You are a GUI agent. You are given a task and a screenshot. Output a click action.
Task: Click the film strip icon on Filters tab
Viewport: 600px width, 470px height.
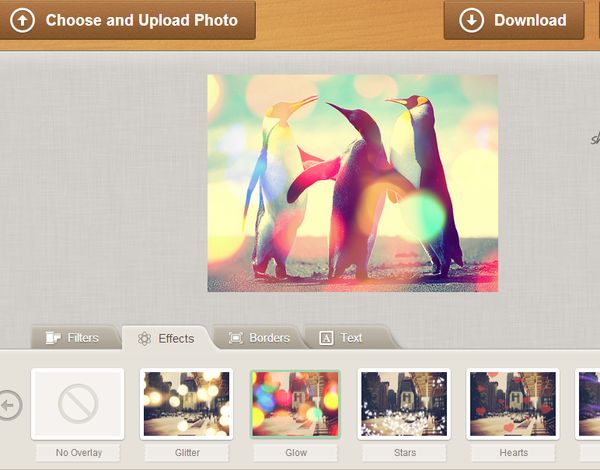[x=53, y=338]
